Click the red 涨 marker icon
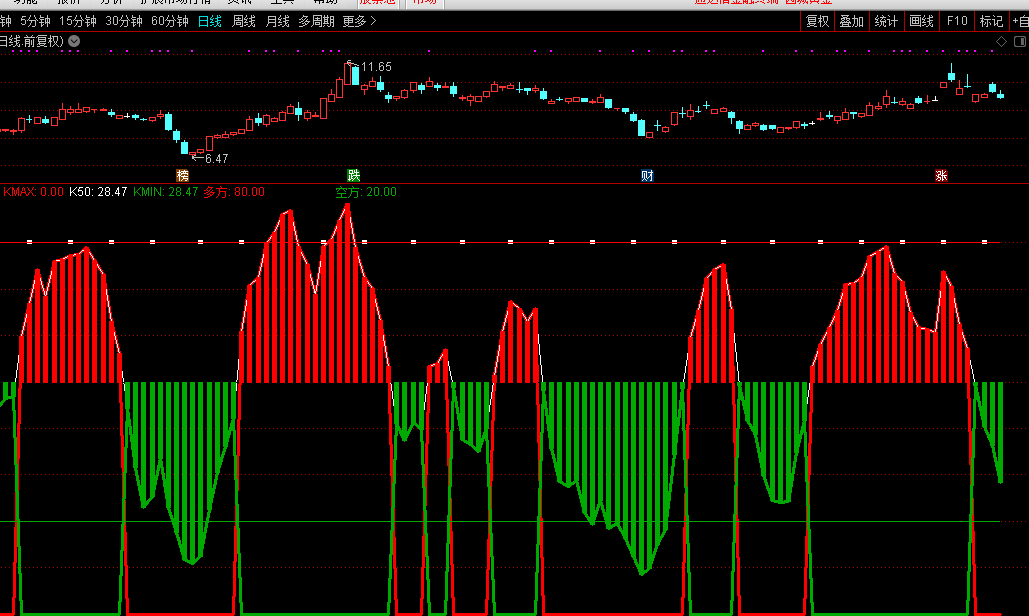Screen dimensions: 1029x616 (x=941, y=175)
